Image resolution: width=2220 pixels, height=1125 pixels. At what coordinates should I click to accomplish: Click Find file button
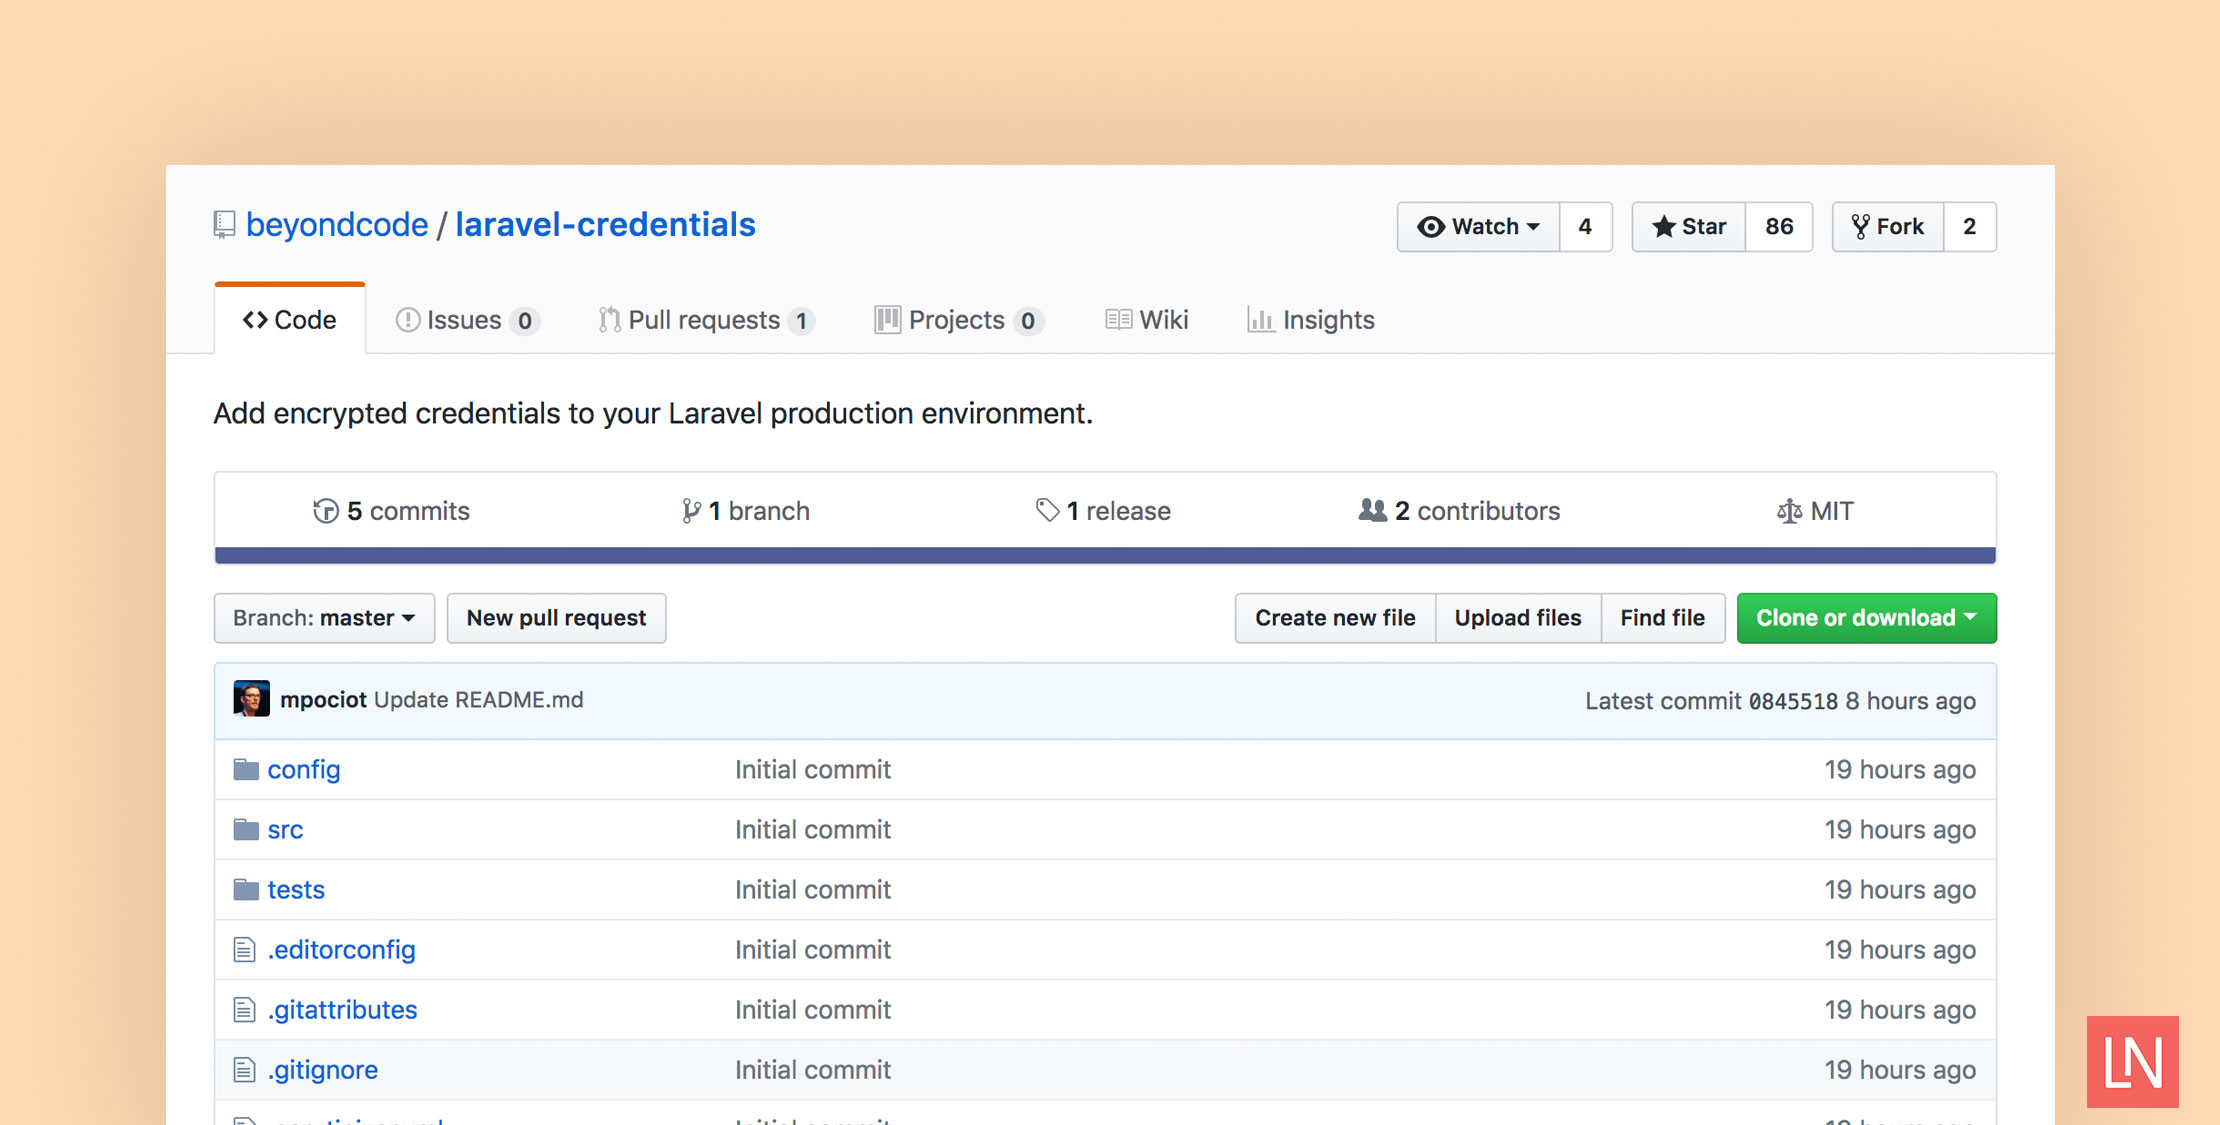1663,618
